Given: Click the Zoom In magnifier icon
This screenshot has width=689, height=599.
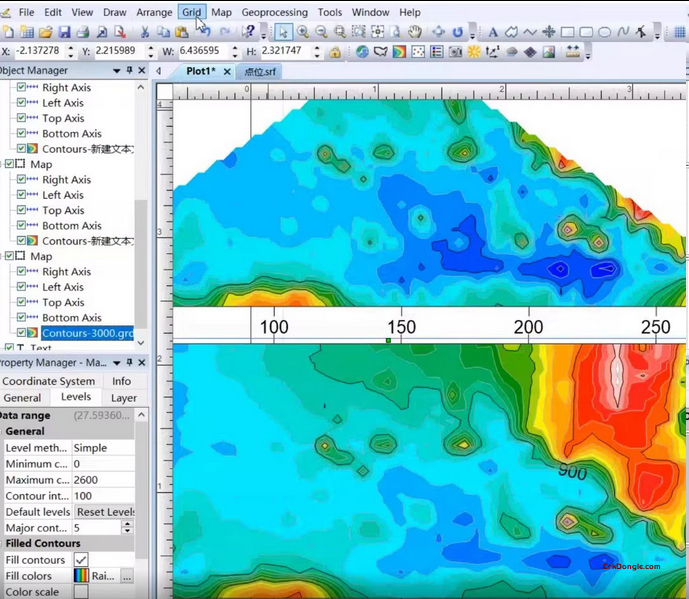Looking at the screenshot, I should [x=304, y=32].
